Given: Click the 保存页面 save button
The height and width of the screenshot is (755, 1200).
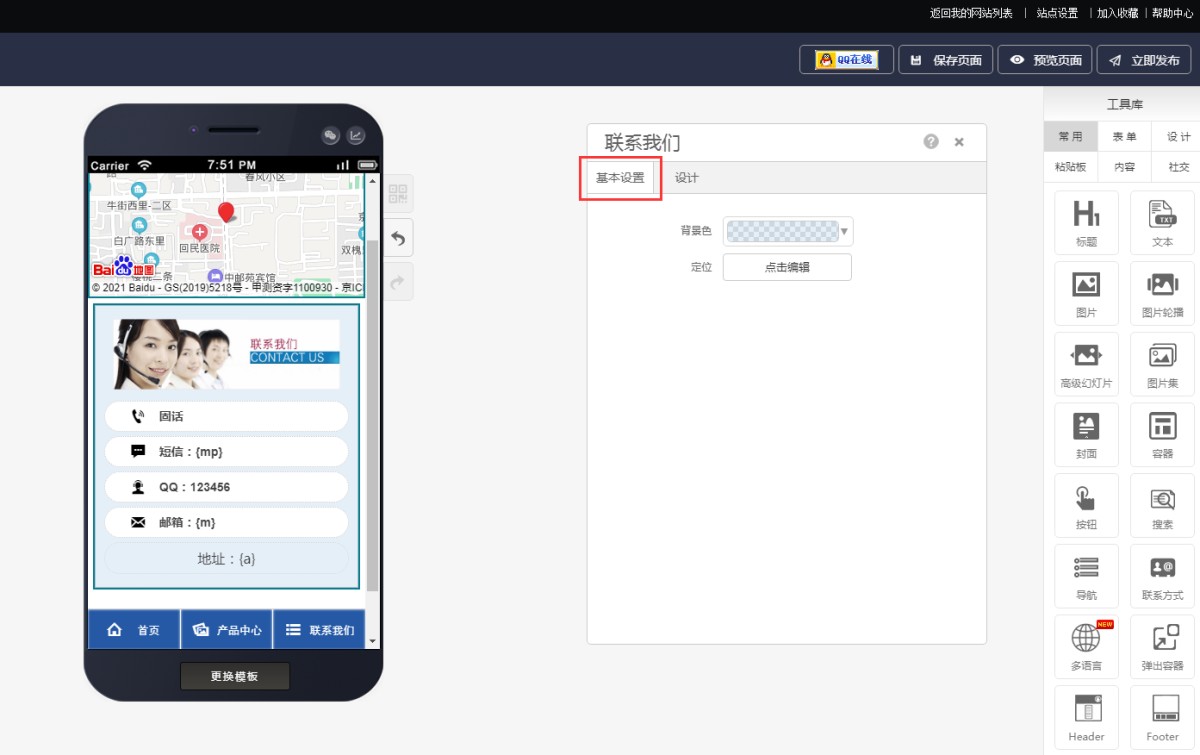Looking at the screenshot, I should [946, 60].
